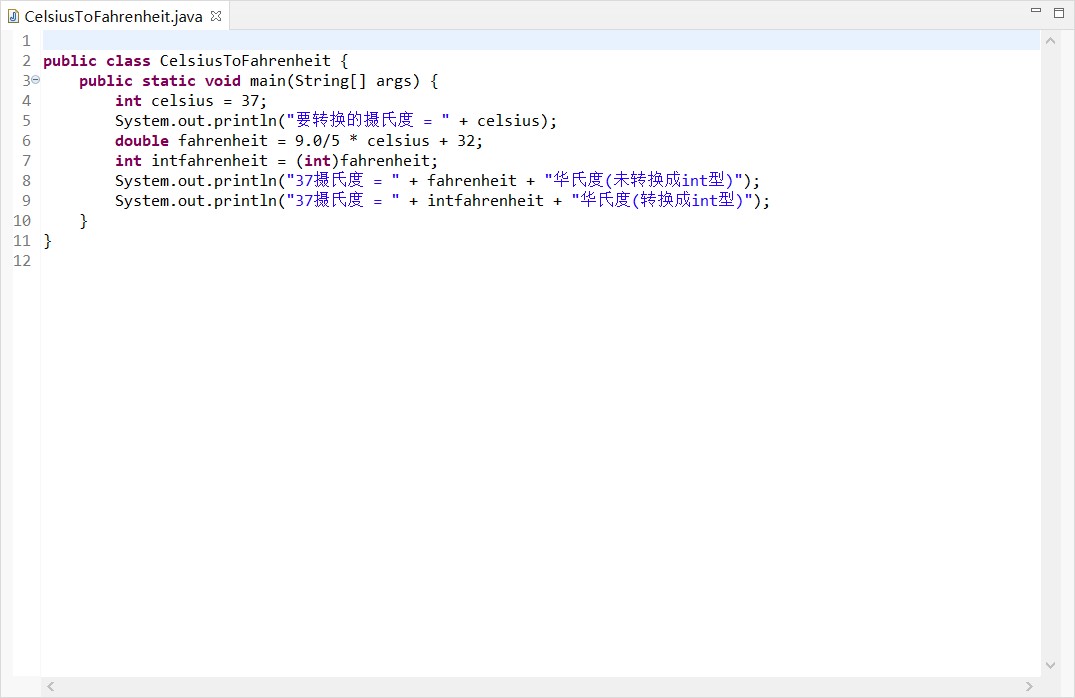The image size is (1075, 698).
Task: Click 'main(String[] args)' method signature
Action: [335, 81]
